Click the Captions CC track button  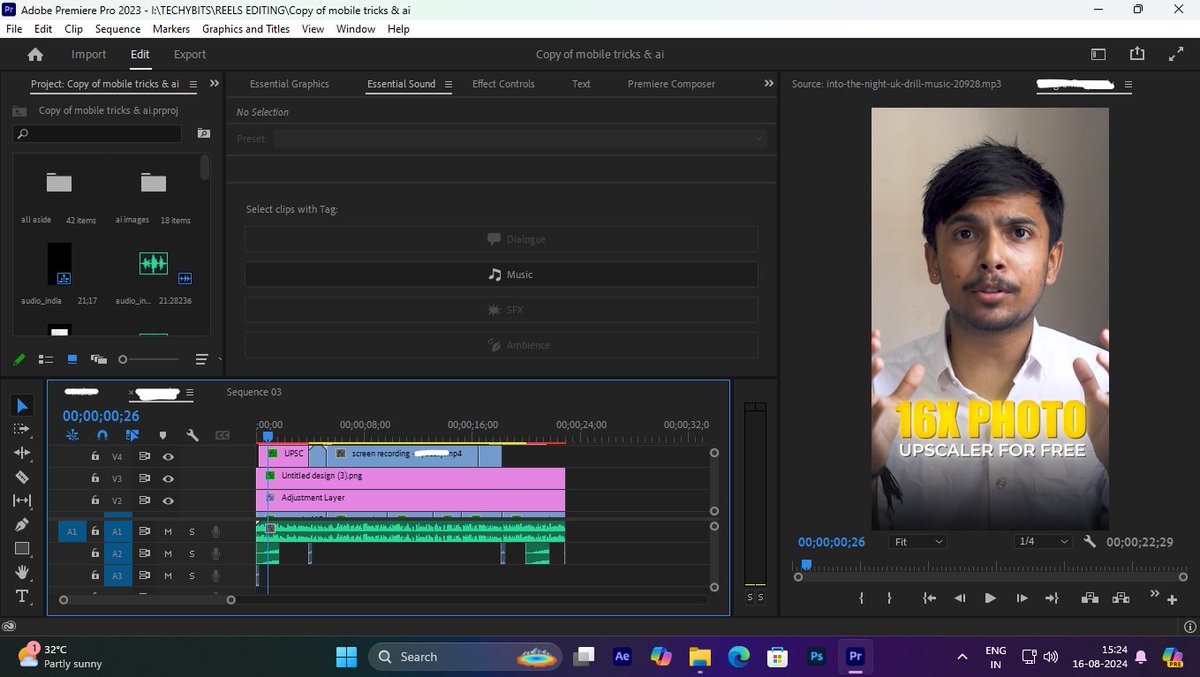[x=222, y=435]
